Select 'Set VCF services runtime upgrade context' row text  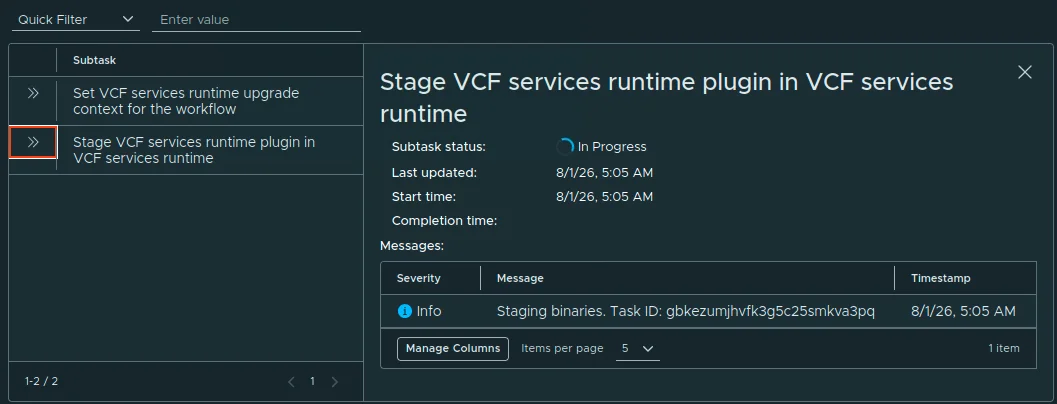click(186, 100)
